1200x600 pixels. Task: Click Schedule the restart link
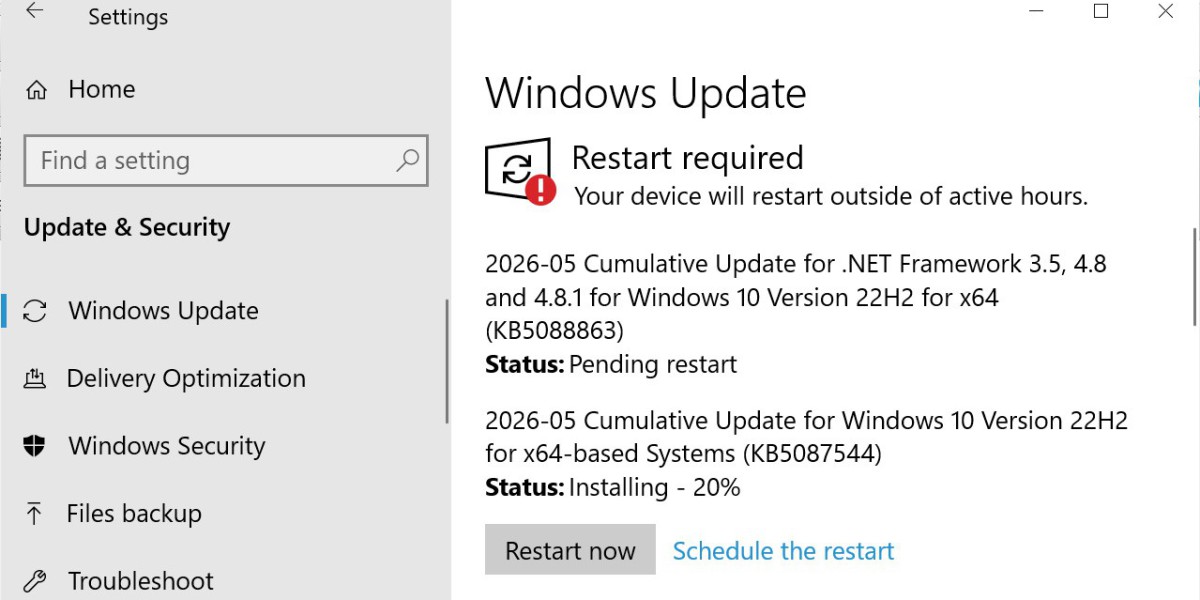(x=783, y=551)
